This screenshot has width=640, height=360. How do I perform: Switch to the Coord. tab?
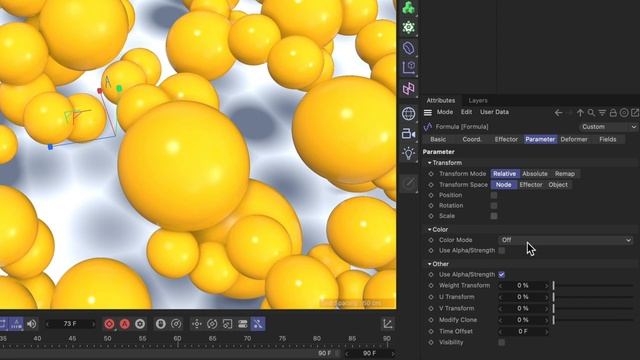click(471, 140)
